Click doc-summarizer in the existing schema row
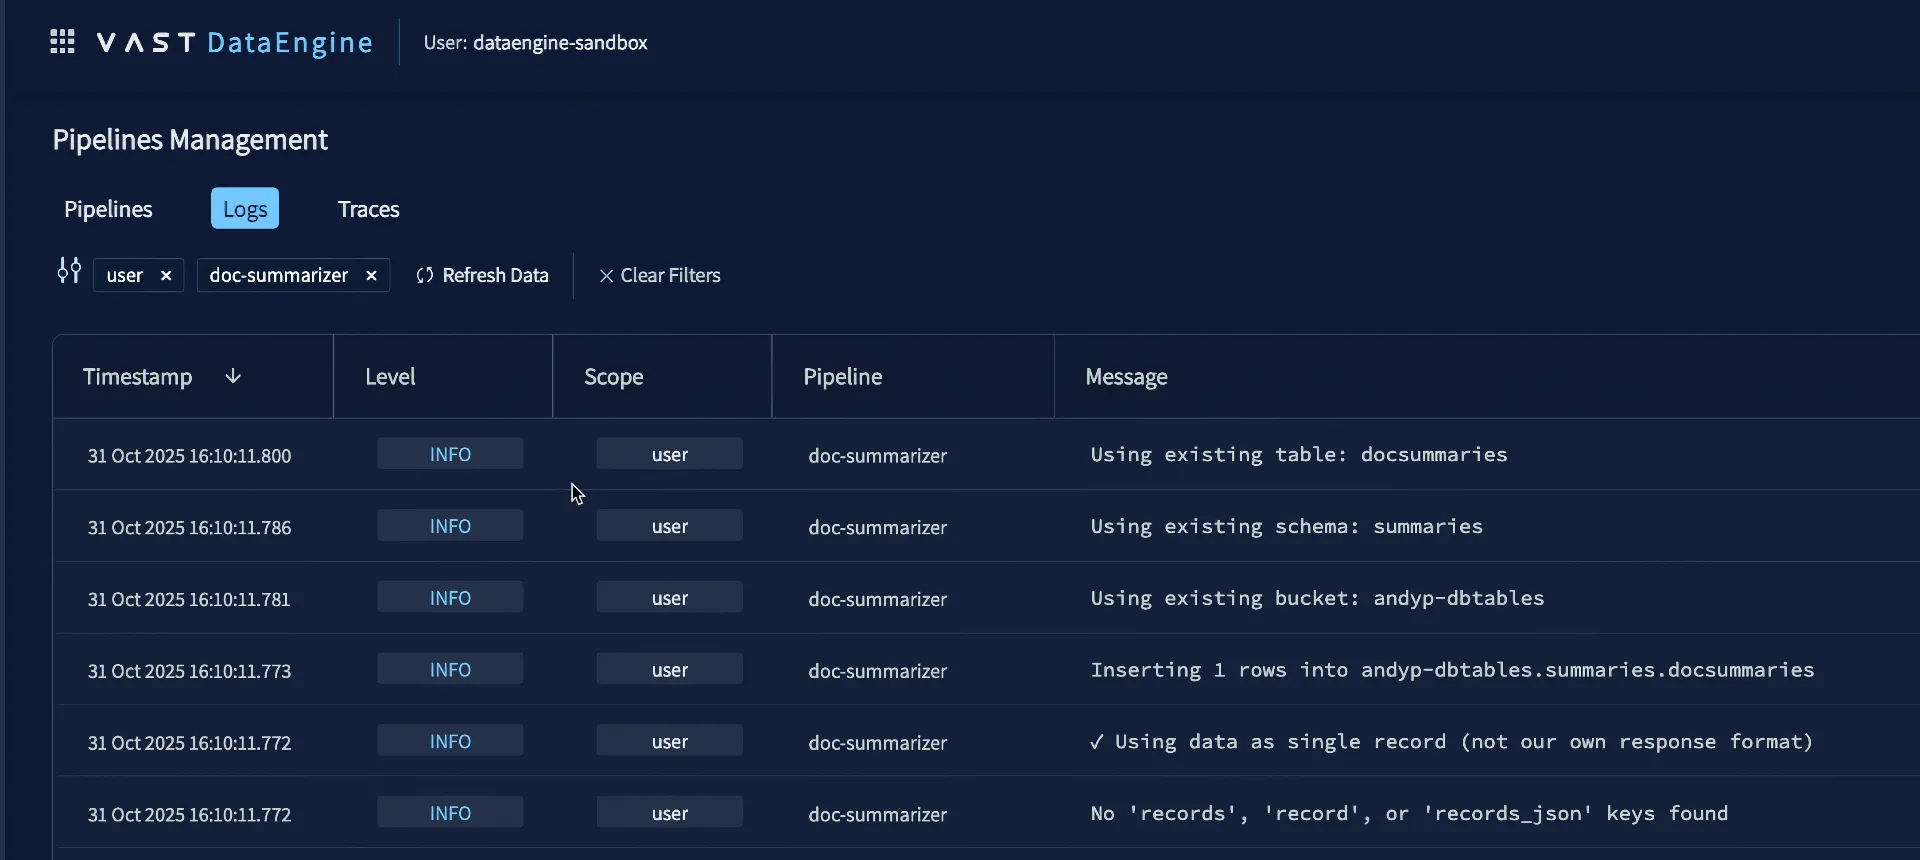The width and height of the screenshot is (1920, 860). coord(878,528)
